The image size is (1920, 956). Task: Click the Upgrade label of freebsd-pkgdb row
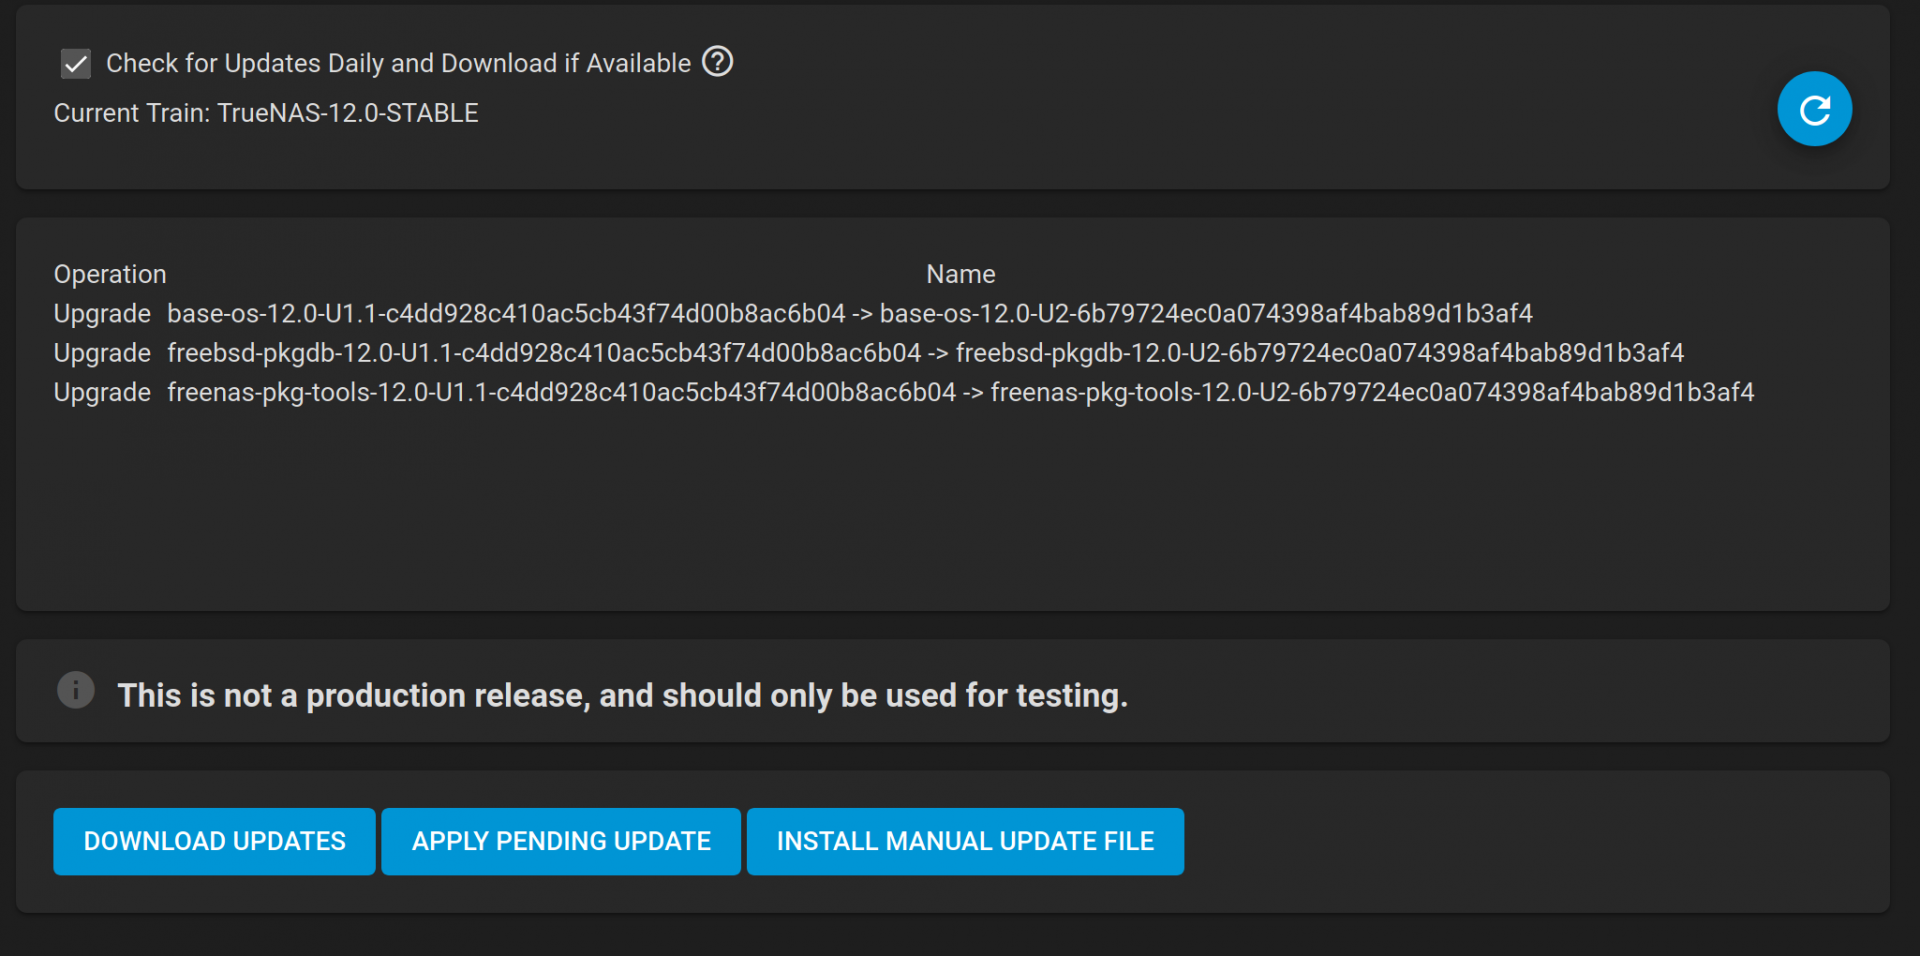pyautogui.click(x=102, y=353)
